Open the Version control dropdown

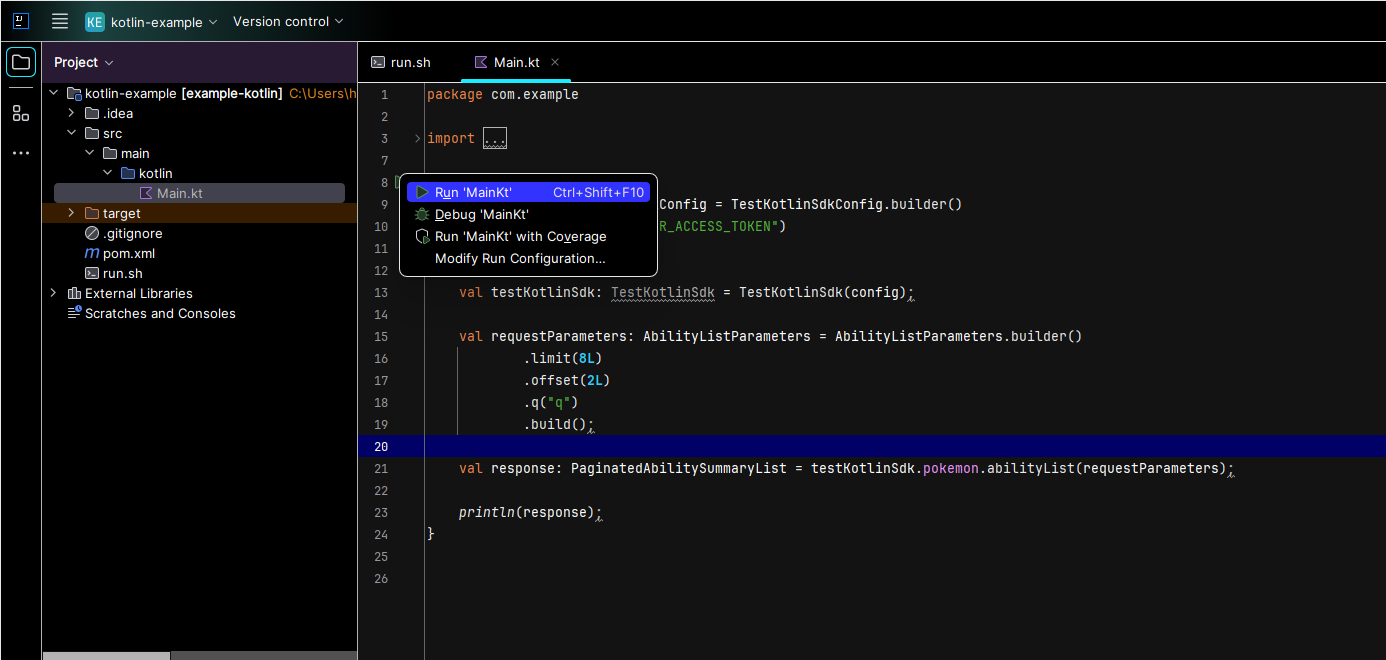coord(288,21)
